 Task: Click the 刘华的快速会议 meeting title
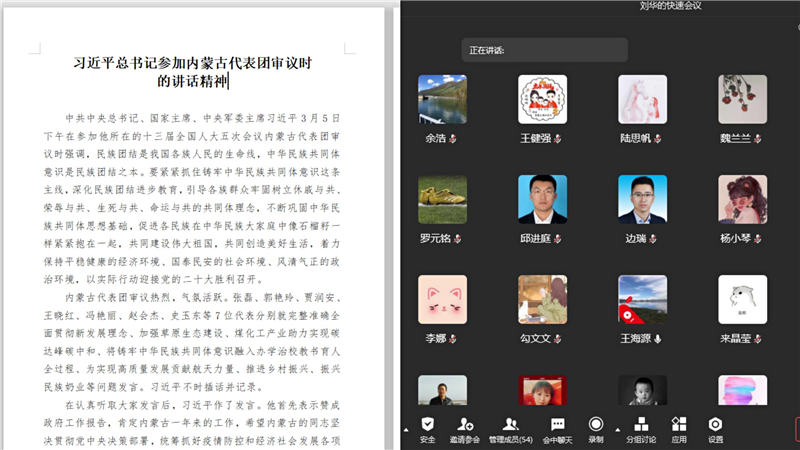[670, 6]
